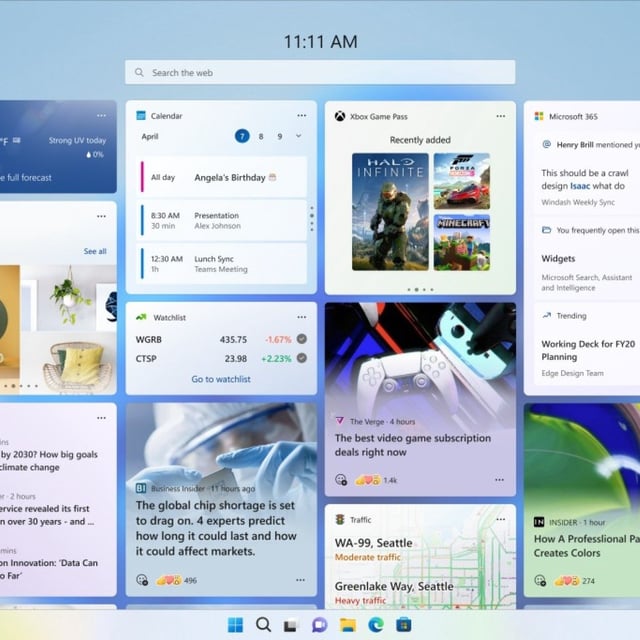Click the Traffic light icon
Viewport: 640px width, 640px height.
coord(340,519)
